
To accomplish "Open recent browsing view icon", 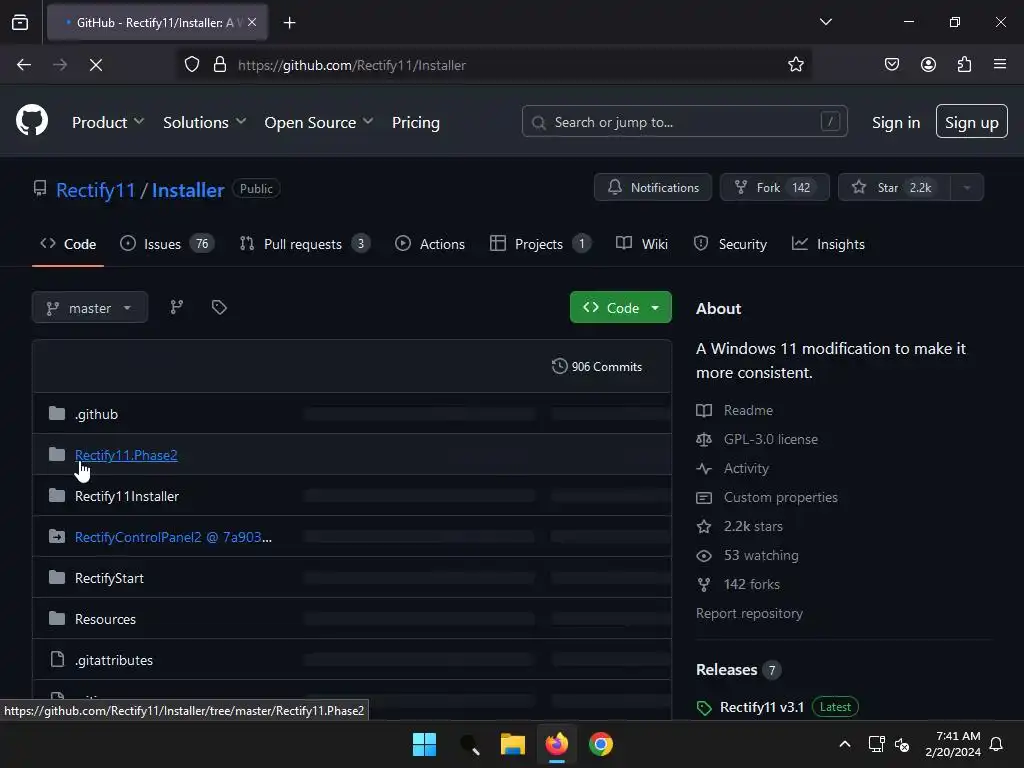I will tap(20, 23).
